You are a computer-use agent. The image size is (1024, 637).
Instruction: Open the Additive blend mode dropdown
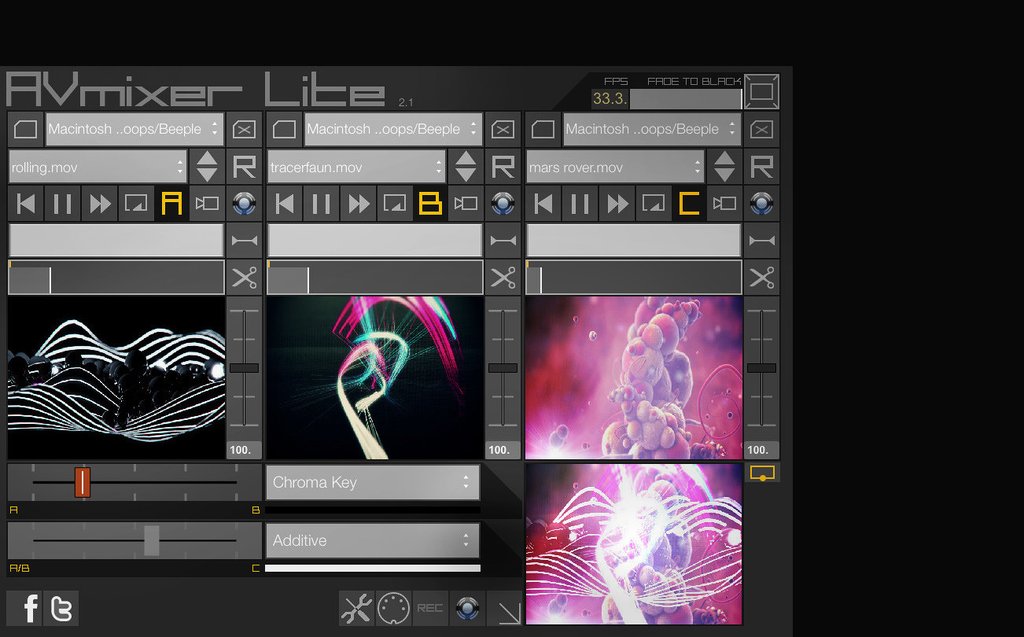(373, 540)
